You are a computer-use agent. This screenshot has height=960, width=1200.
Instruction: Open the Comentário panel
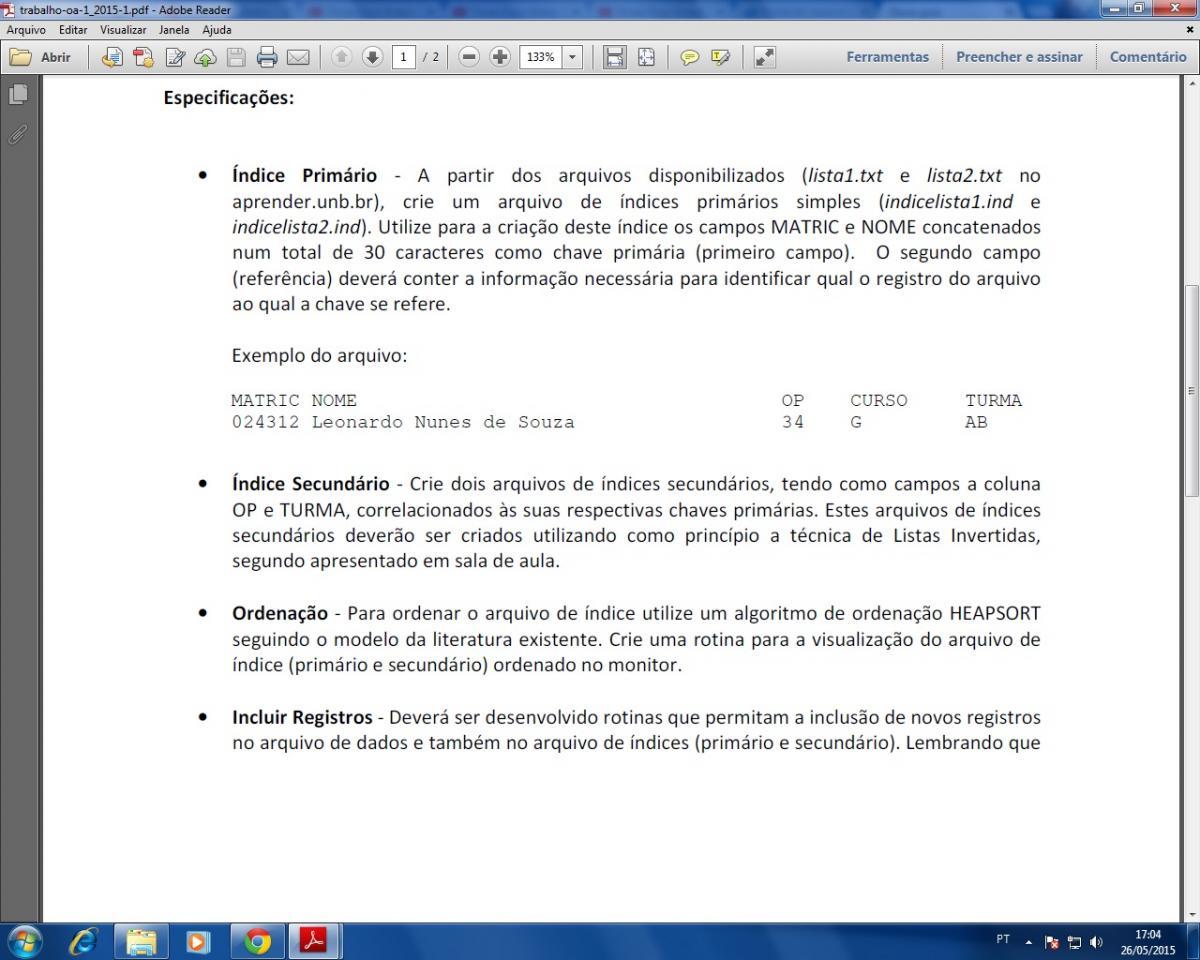(1148, 57)
